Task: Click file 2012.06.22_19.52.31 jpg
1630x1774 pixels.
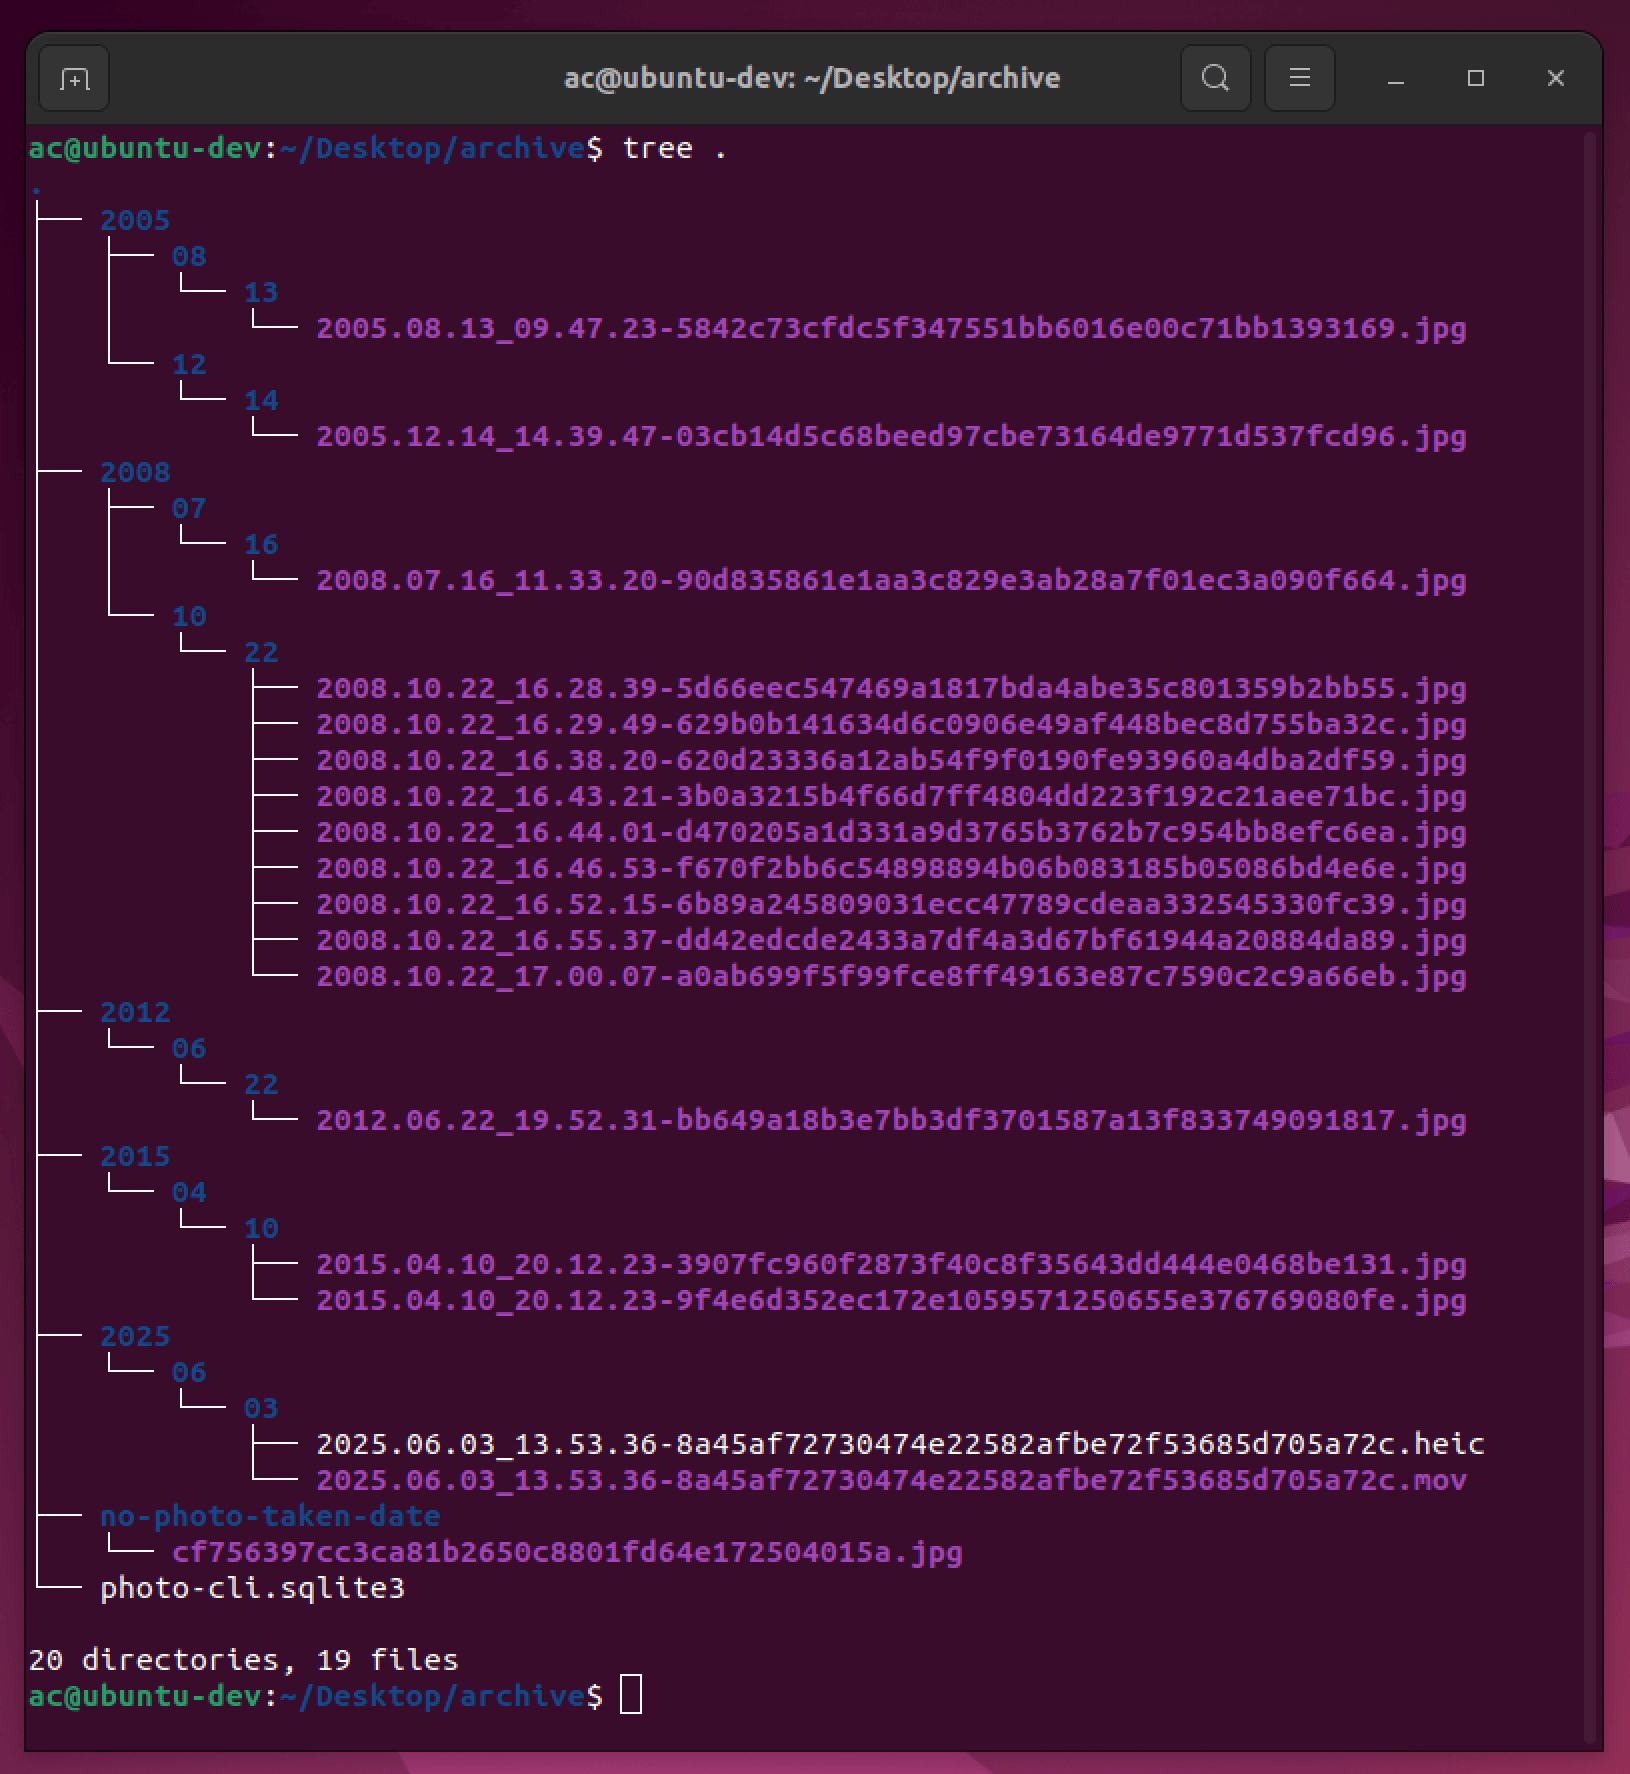Action: pyautogui.click(x=891, y=1120)
